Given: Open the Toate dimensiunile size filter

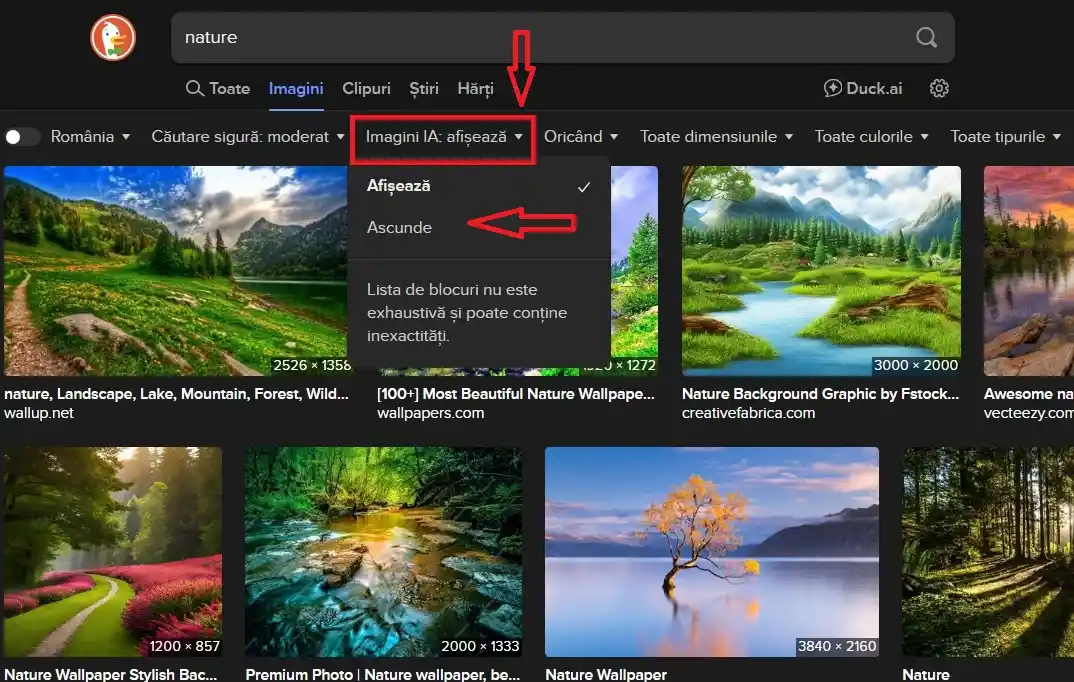Looking at the screenshot, I should [716, 137].
